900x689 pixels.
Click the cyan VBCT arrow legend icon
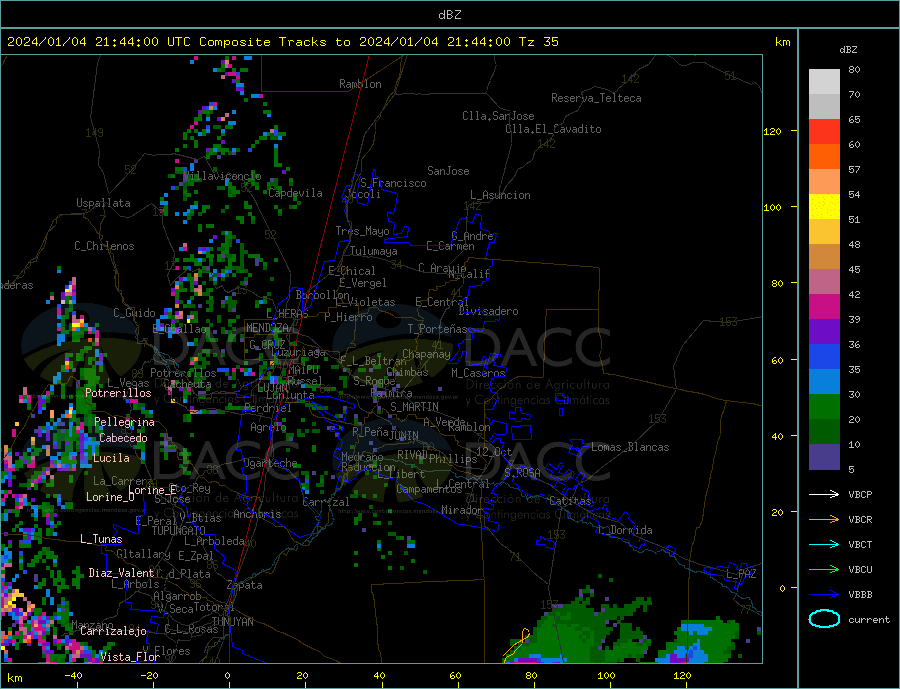(x=824, y=544)
